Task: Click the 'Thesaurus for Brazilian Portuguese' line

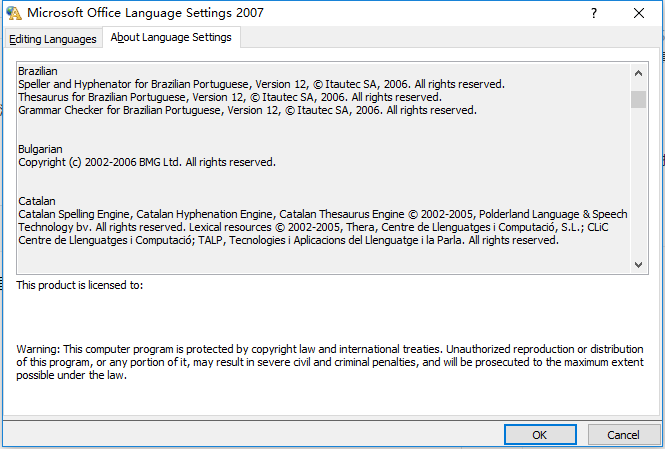Action: coord(230,97)
